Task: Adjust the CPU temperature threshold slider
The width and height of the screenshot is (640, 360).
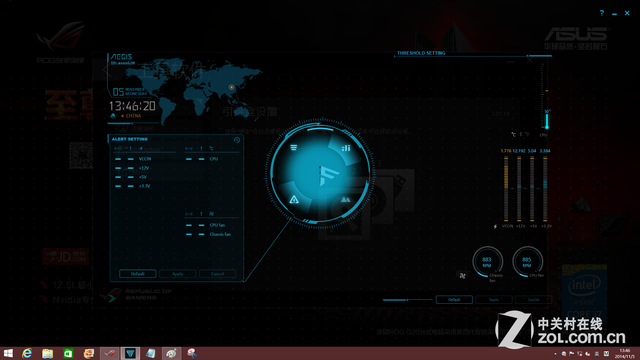Action: [x=547, y=121]
